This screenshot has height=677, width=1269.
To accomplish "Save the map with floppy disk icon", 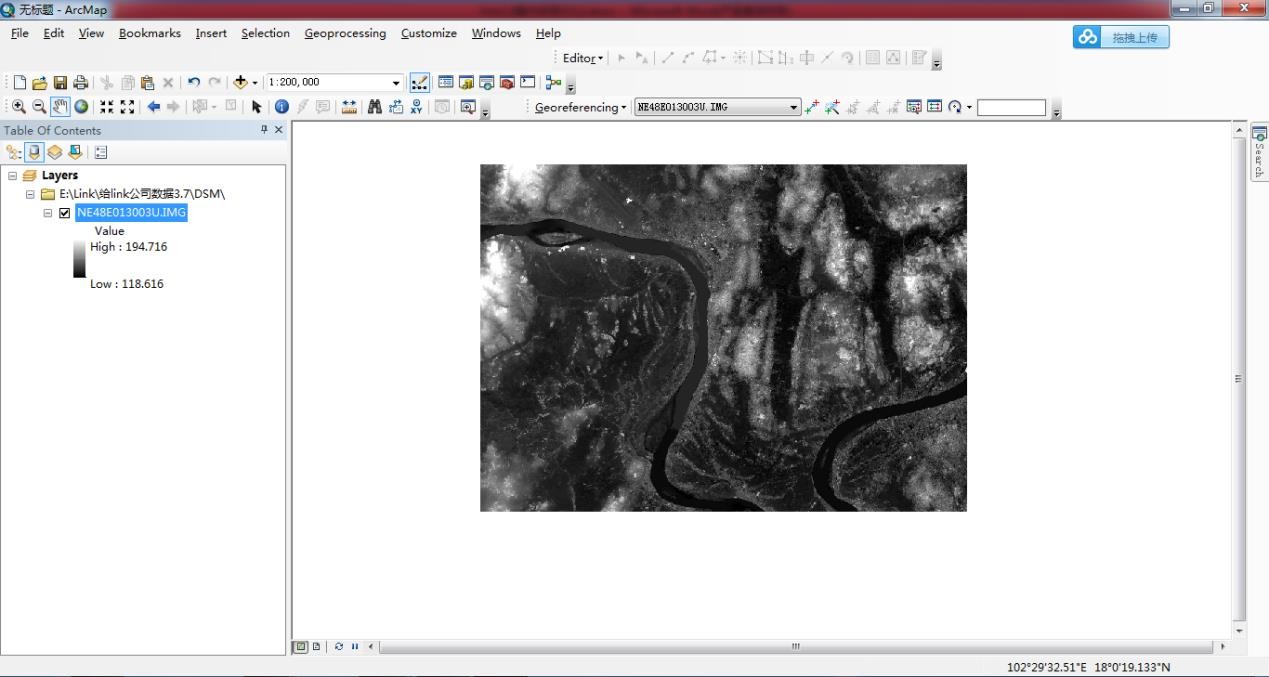I will click(60, 83).
